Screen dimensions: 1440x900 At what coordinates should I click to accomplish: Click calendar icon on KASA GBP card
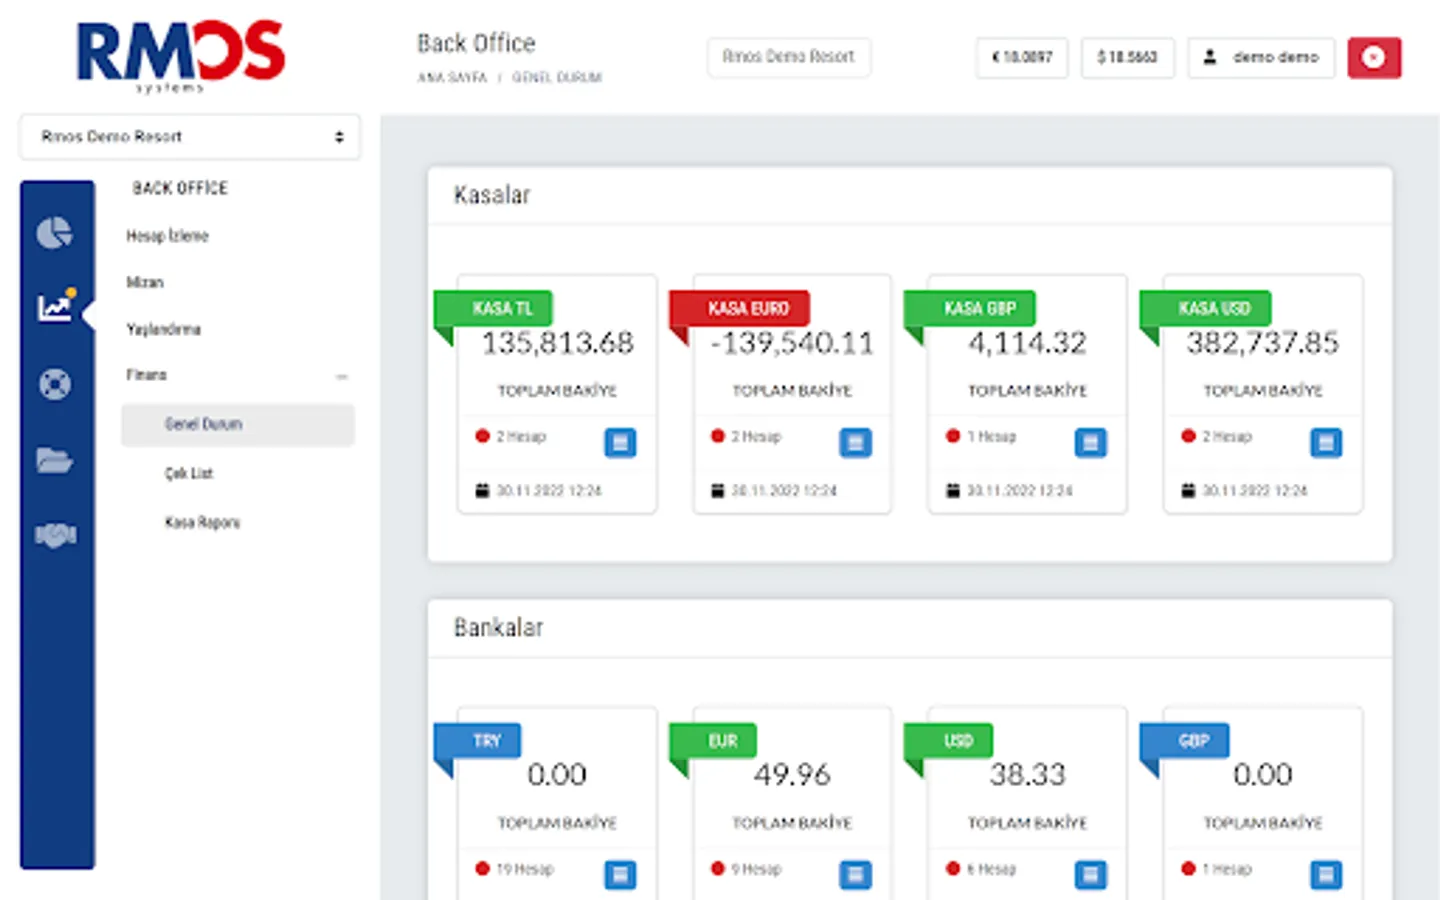coord(952,491)
